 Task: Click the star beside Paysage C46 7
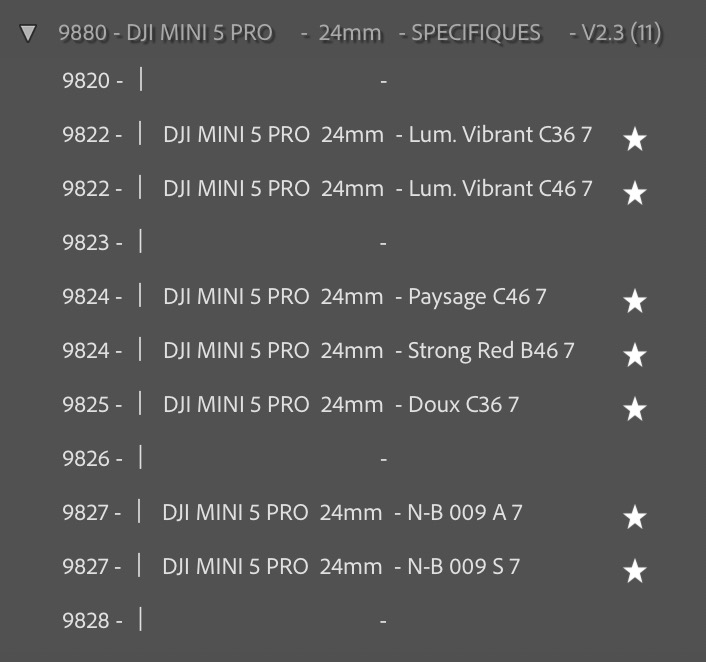(634, 301)
